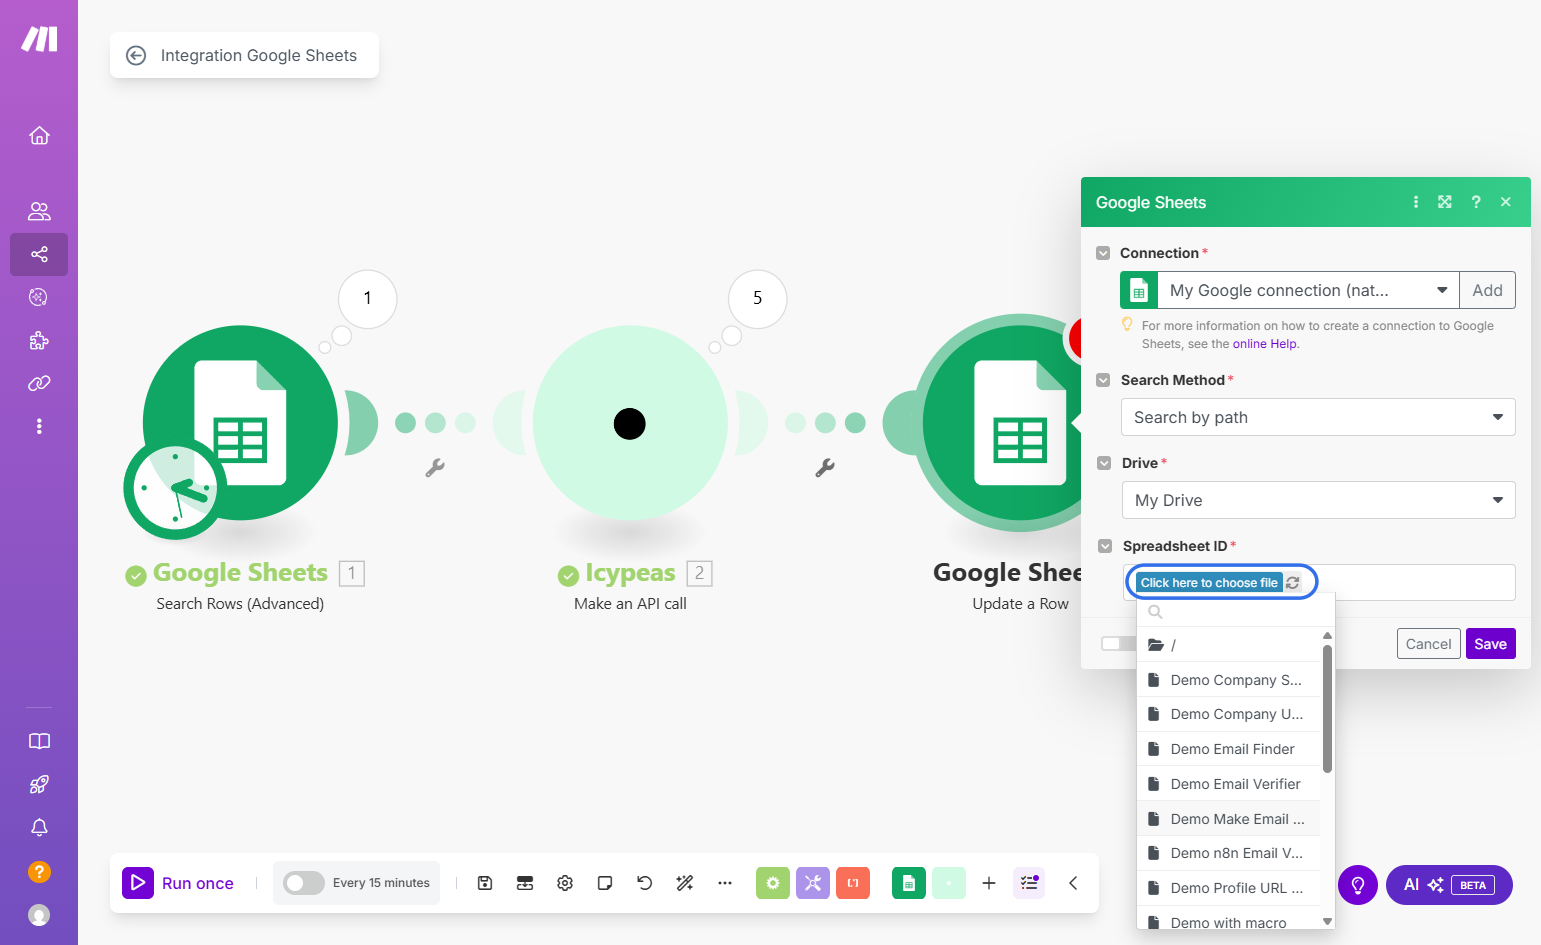1541x945 pixels.
Task: Refresh the file list icon
Action: pyautogui.click(x=1293, y=583)
